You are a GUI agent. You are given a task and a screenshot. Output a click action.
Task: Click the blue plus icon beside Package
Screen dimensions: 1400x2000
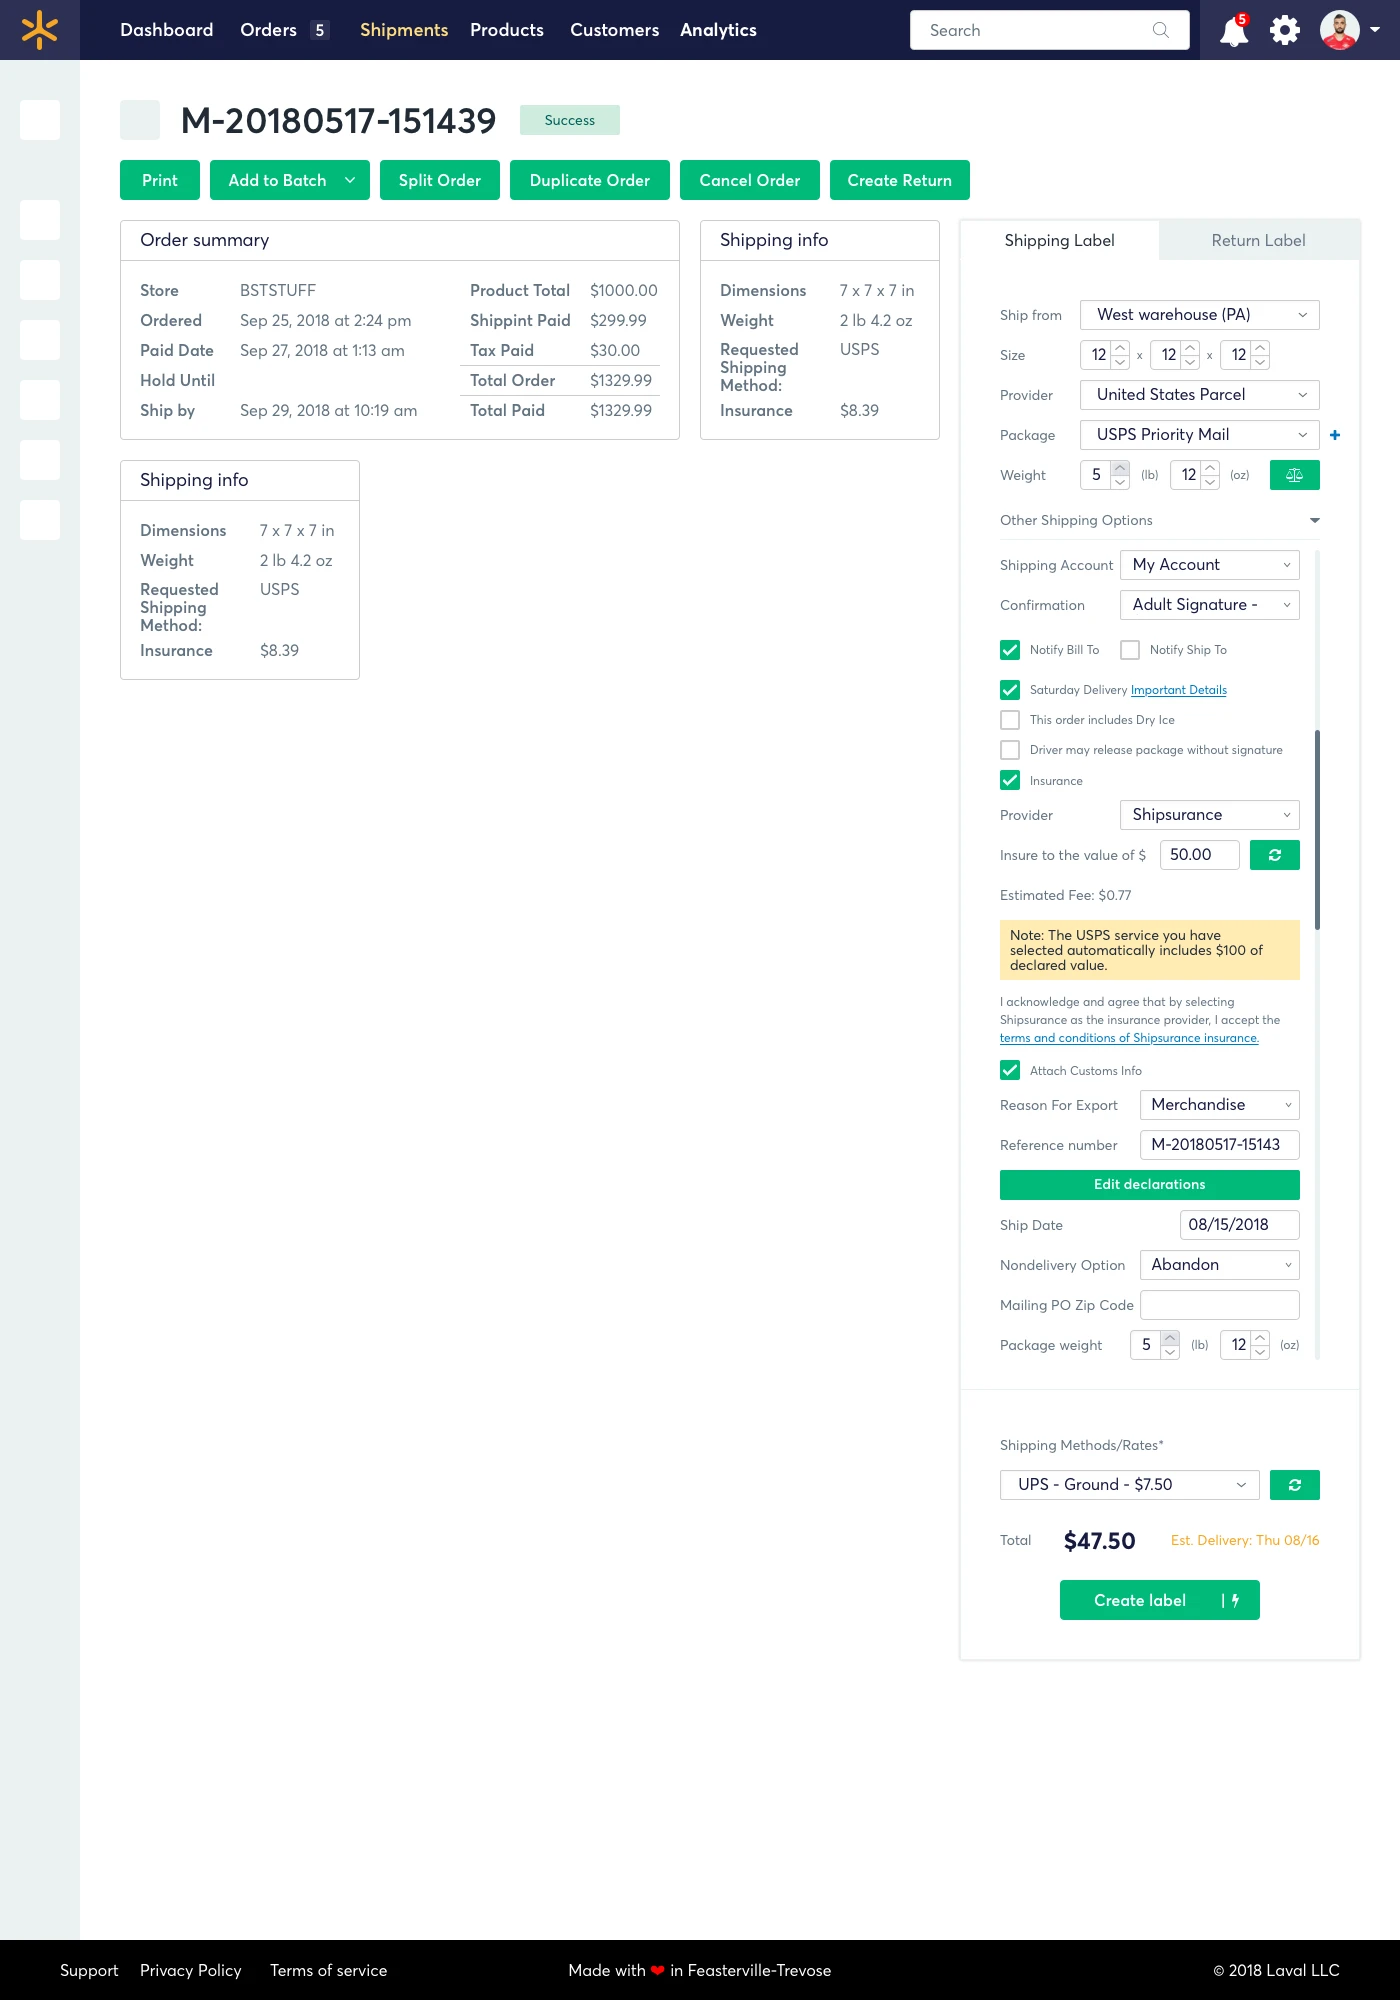(1335, 435)
